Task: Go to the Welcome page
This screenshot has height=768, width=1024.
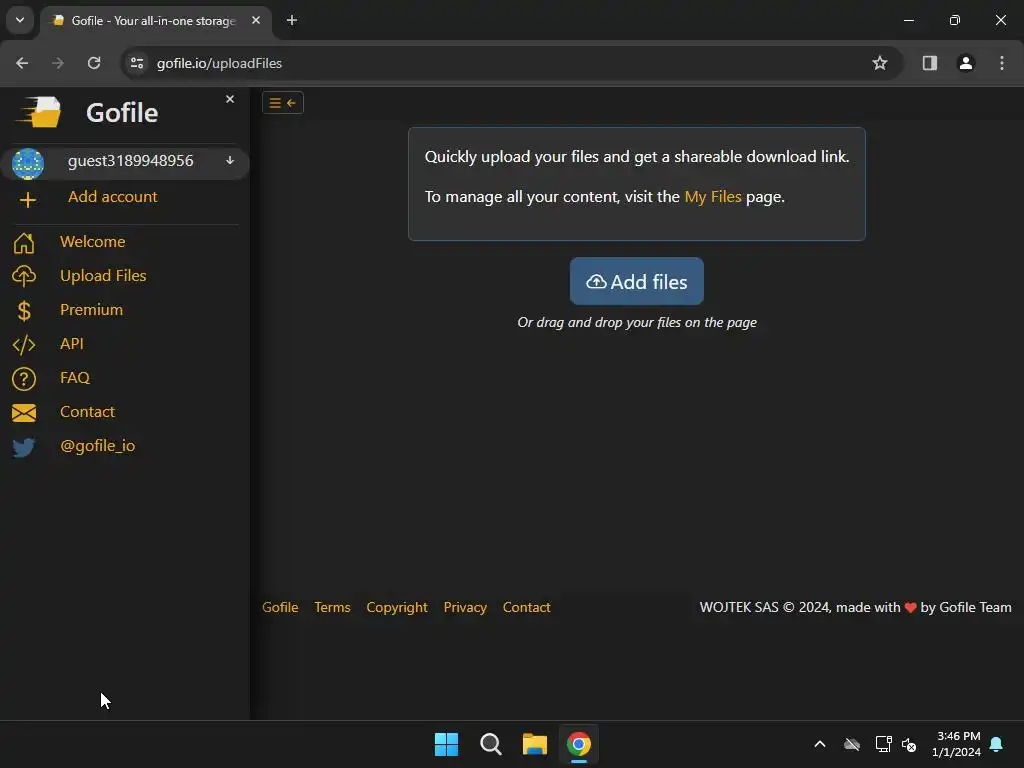Action: 93,242
